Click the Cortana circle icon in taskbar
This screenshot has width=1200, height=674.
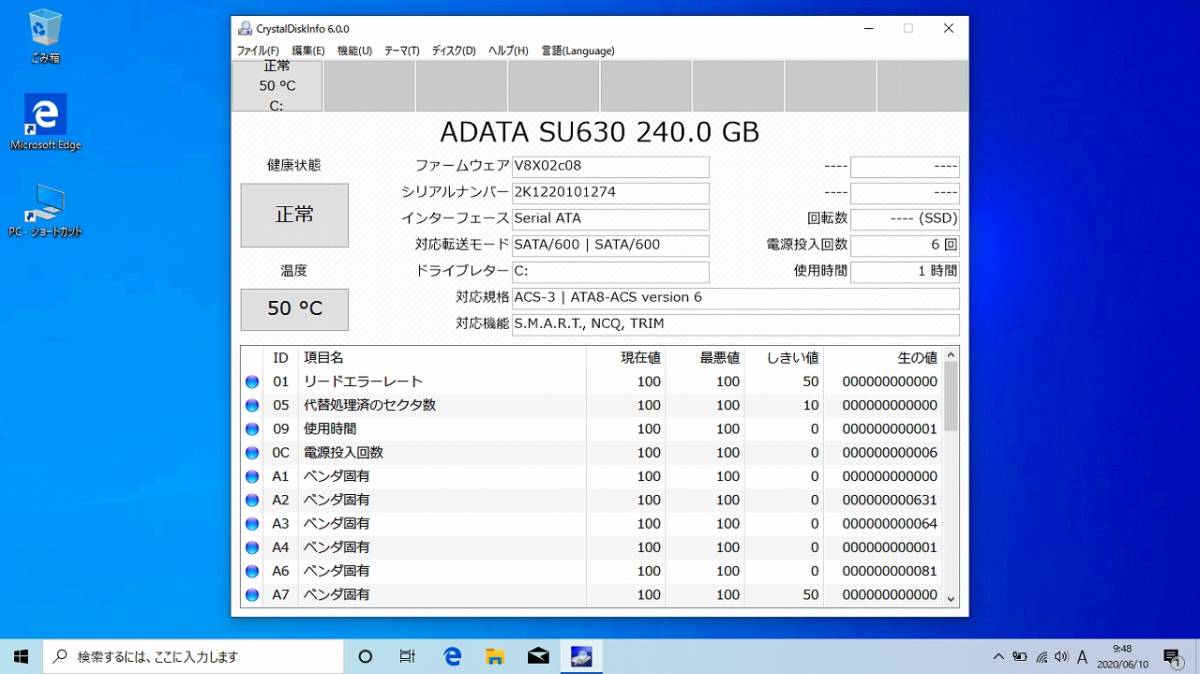click(365, 657)
